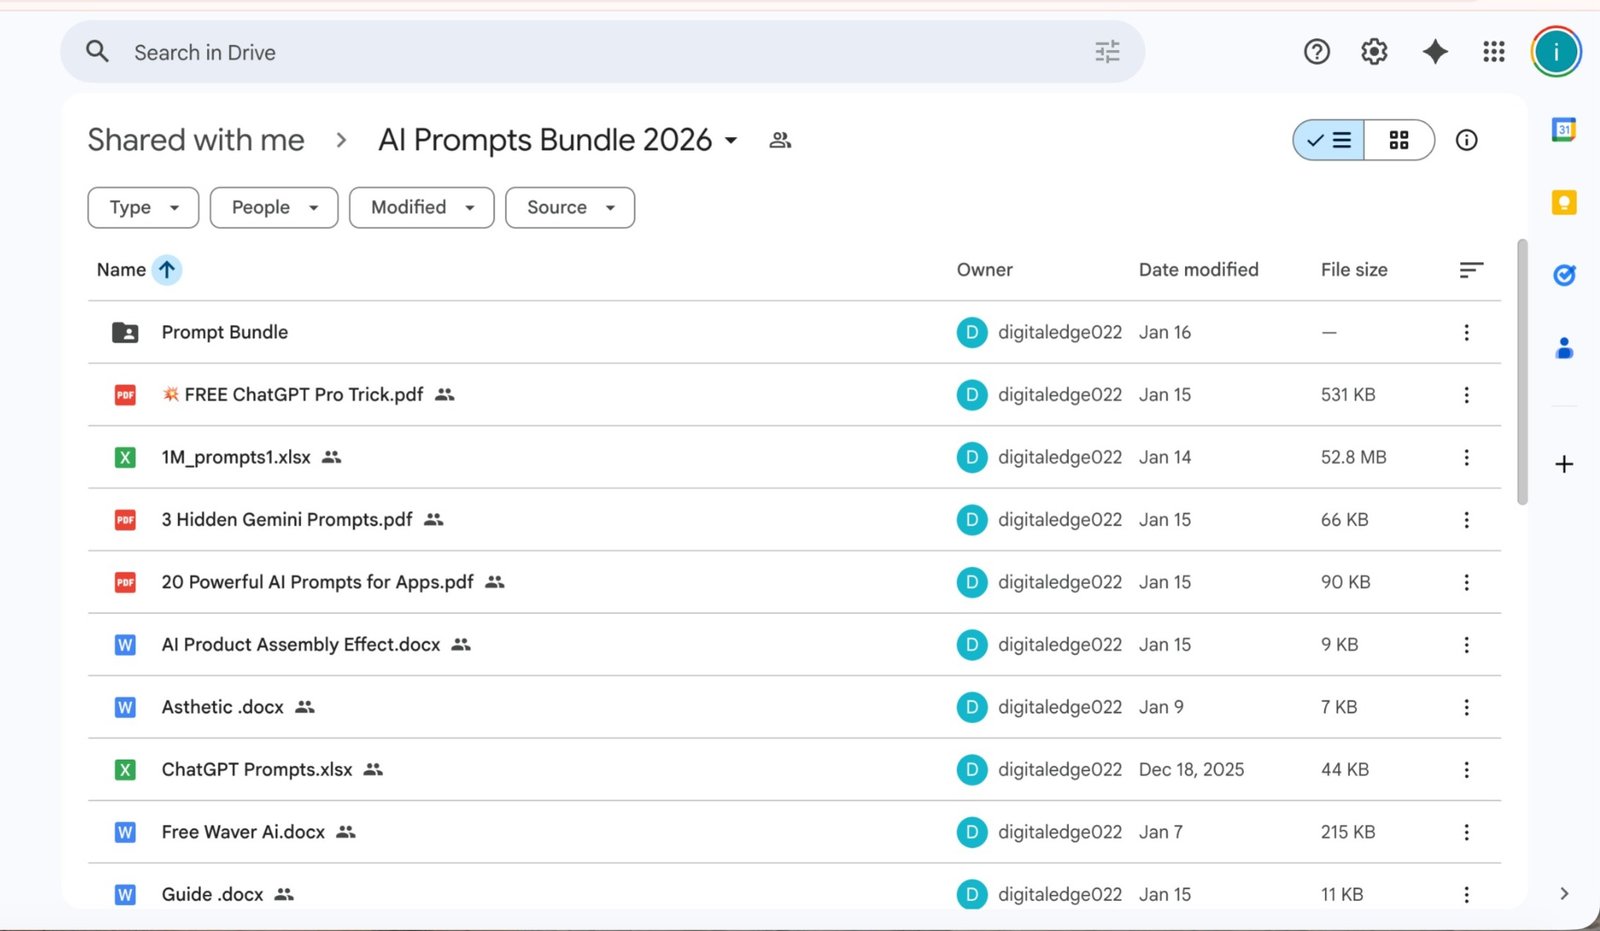Switch to grid layout view
This screenshot has width=1600, height=931.
[x=1399, y=140]
